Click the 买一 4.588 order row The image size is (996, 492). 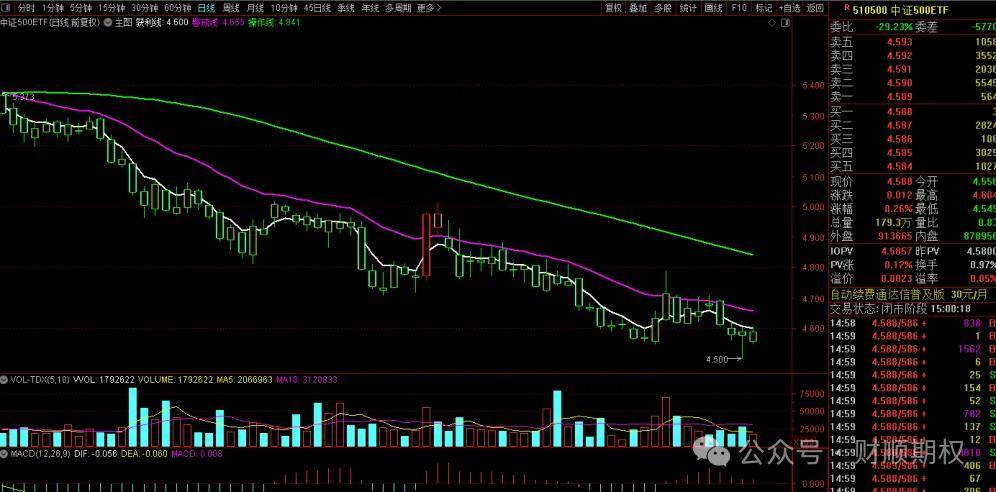tap(913, 112)
